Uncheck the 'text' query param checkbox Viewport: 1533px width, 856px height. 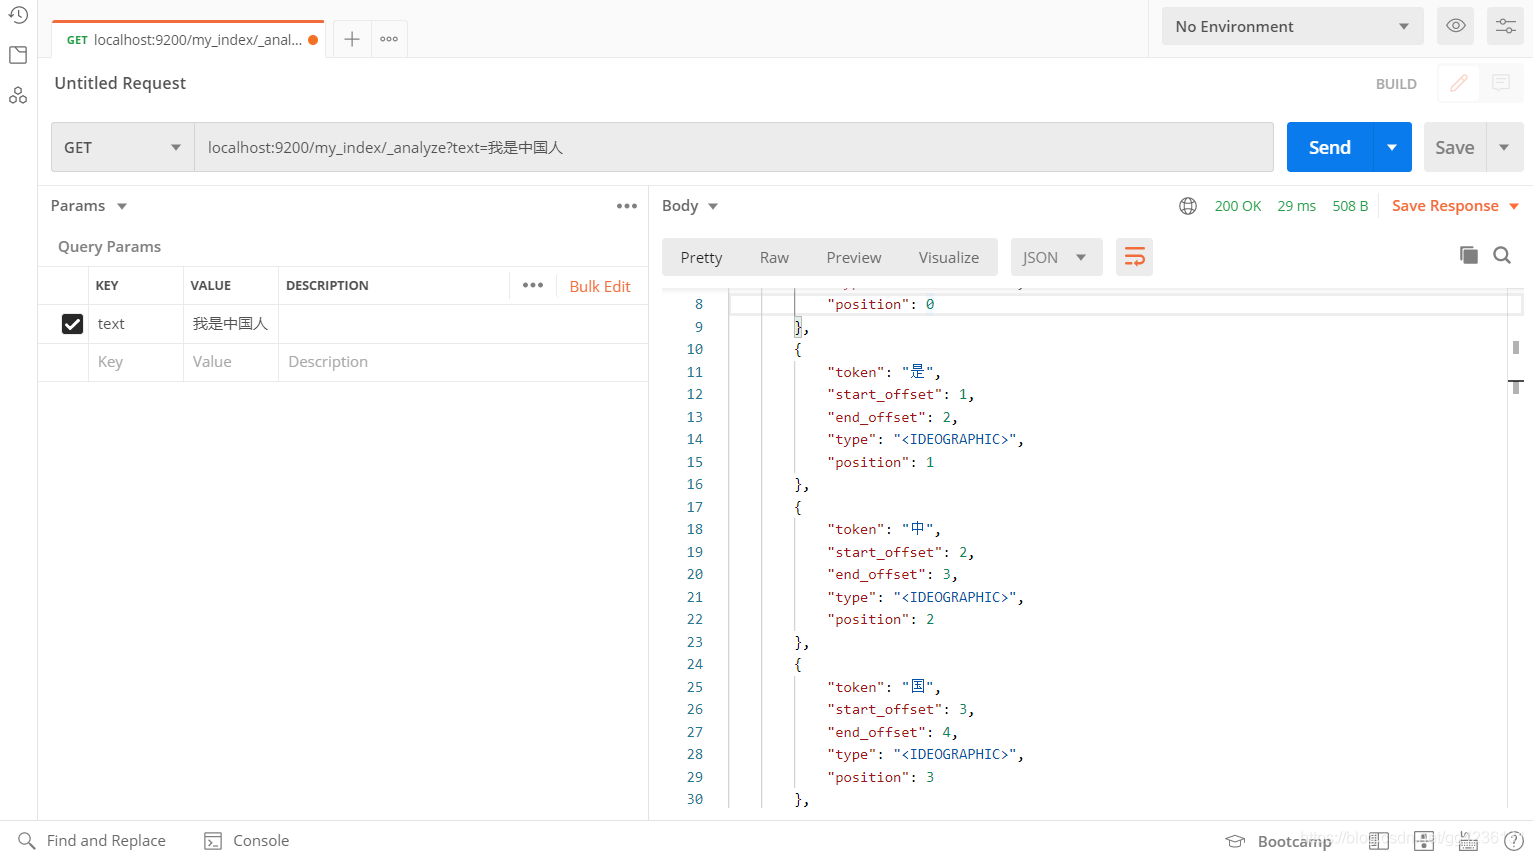pos(72,324)
